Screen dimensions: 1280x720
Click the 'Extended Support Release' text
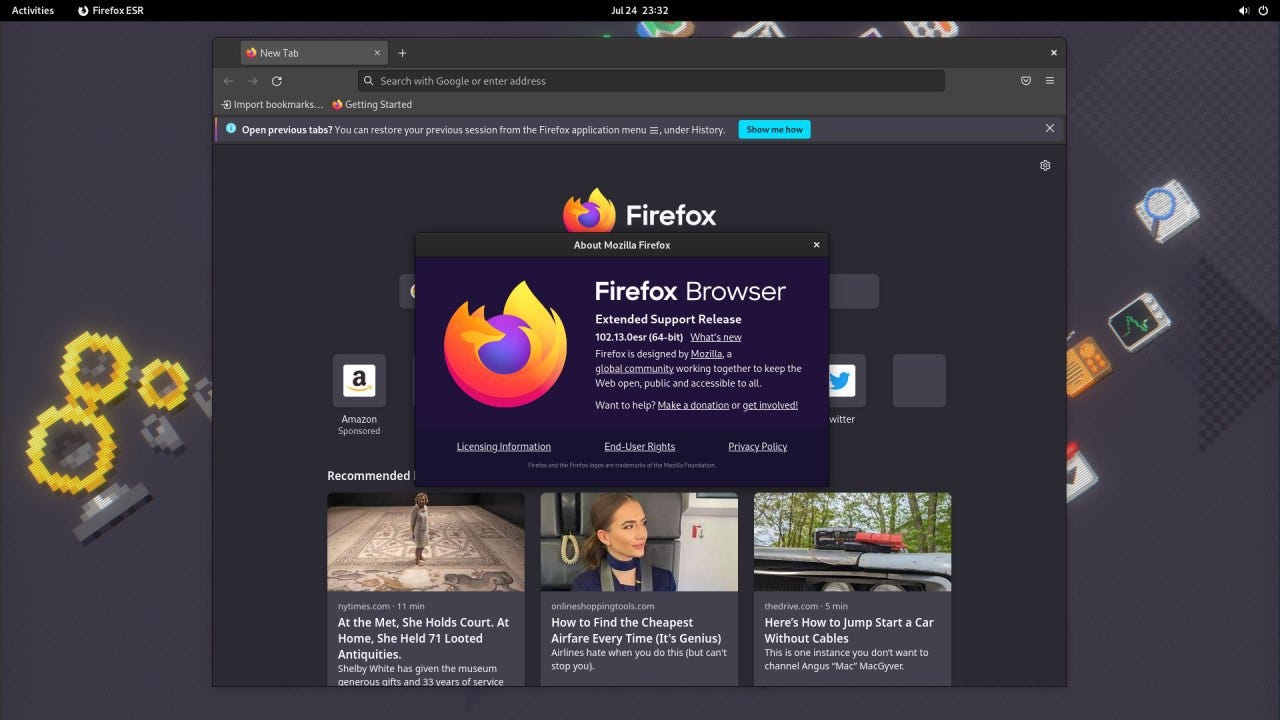click(x=668, y=319)
